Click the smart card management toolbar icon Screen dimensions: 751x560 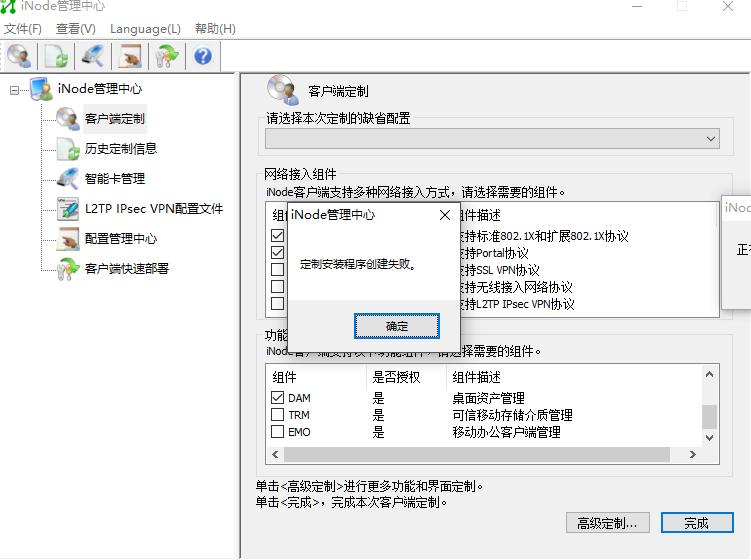[x=93, y=56]
